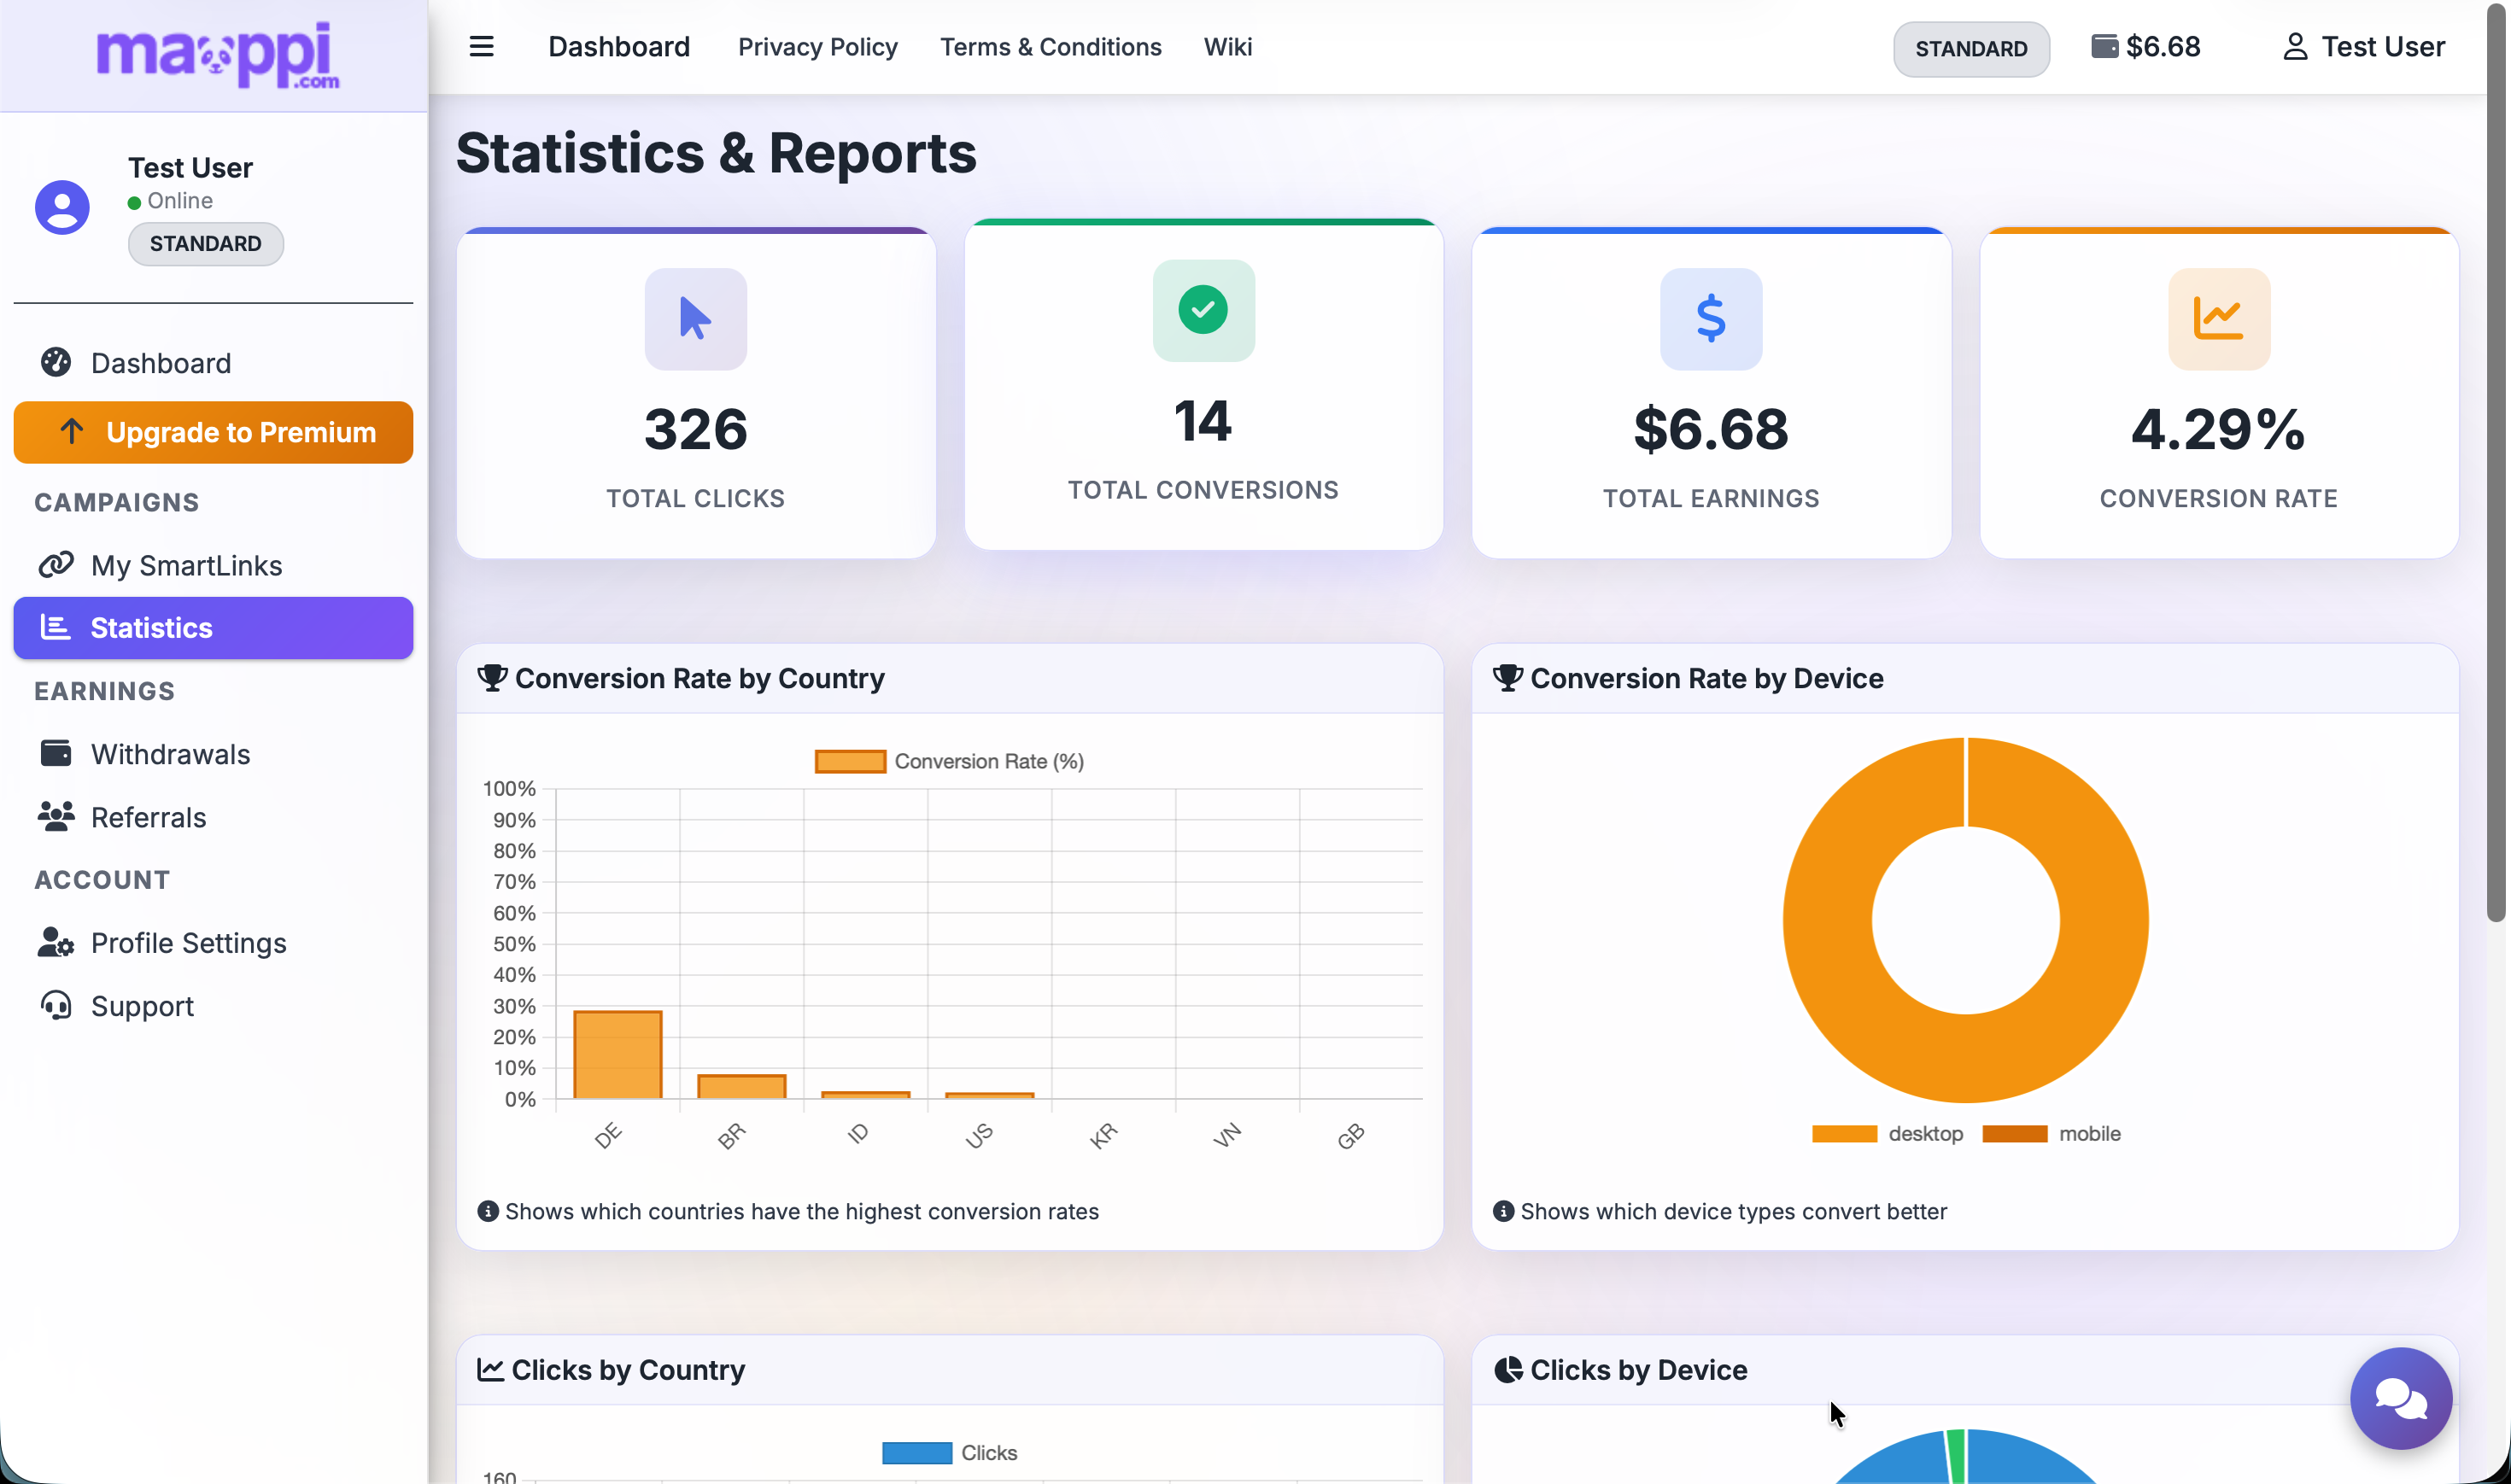2511x1484 pixels.
Task: Open the chat support bubble
Action: coord(2400,1397)
